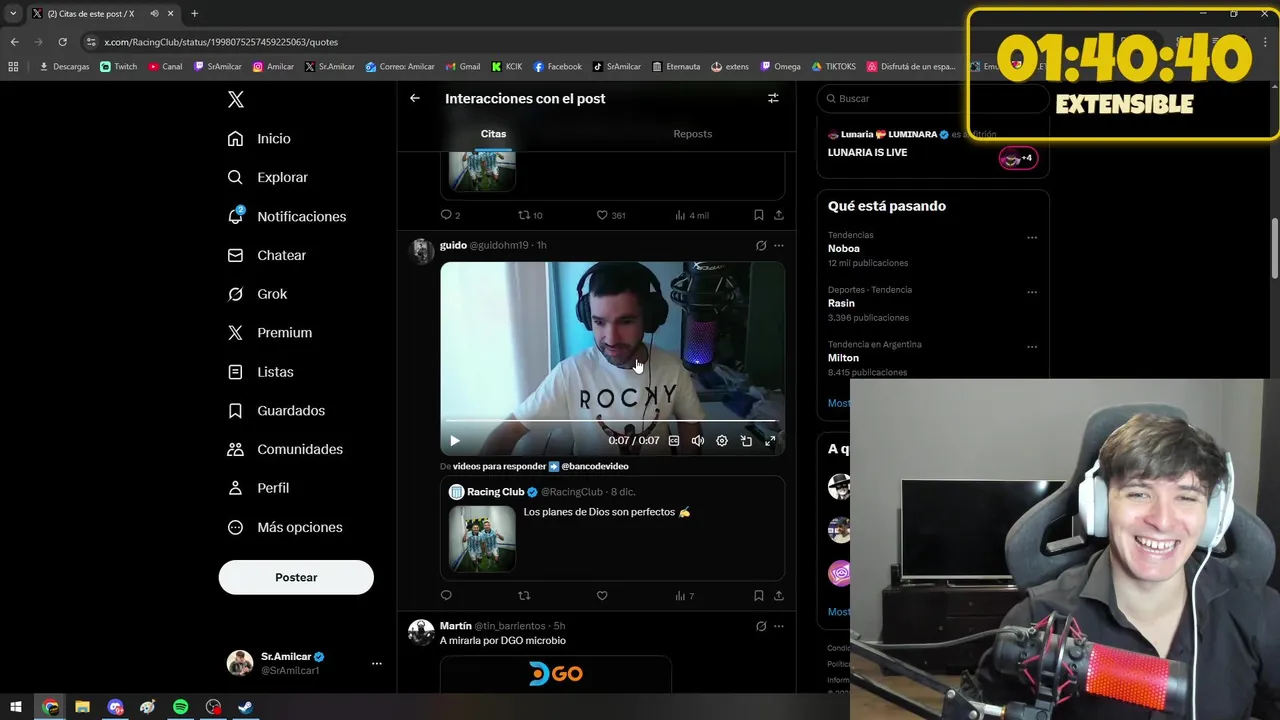Like the post with 361 likes
The image size is (1280, 720).
pos(610,215)
